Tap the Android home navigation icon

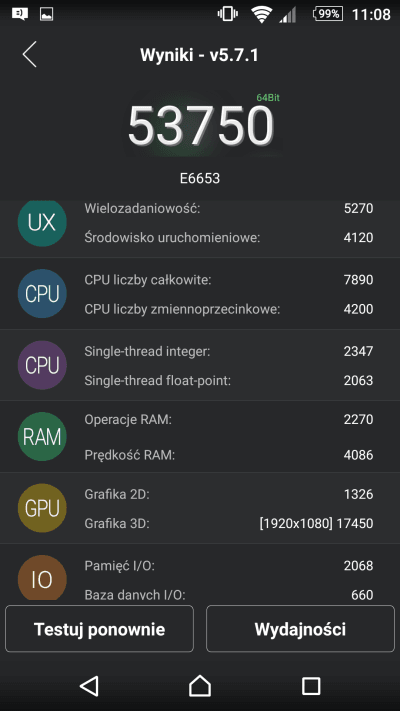coord(200,685)
